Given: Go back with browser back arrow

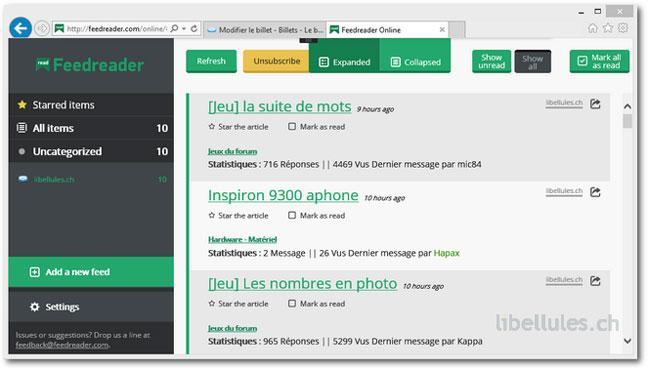Looking at the screenshot, I should pos(21,28).
